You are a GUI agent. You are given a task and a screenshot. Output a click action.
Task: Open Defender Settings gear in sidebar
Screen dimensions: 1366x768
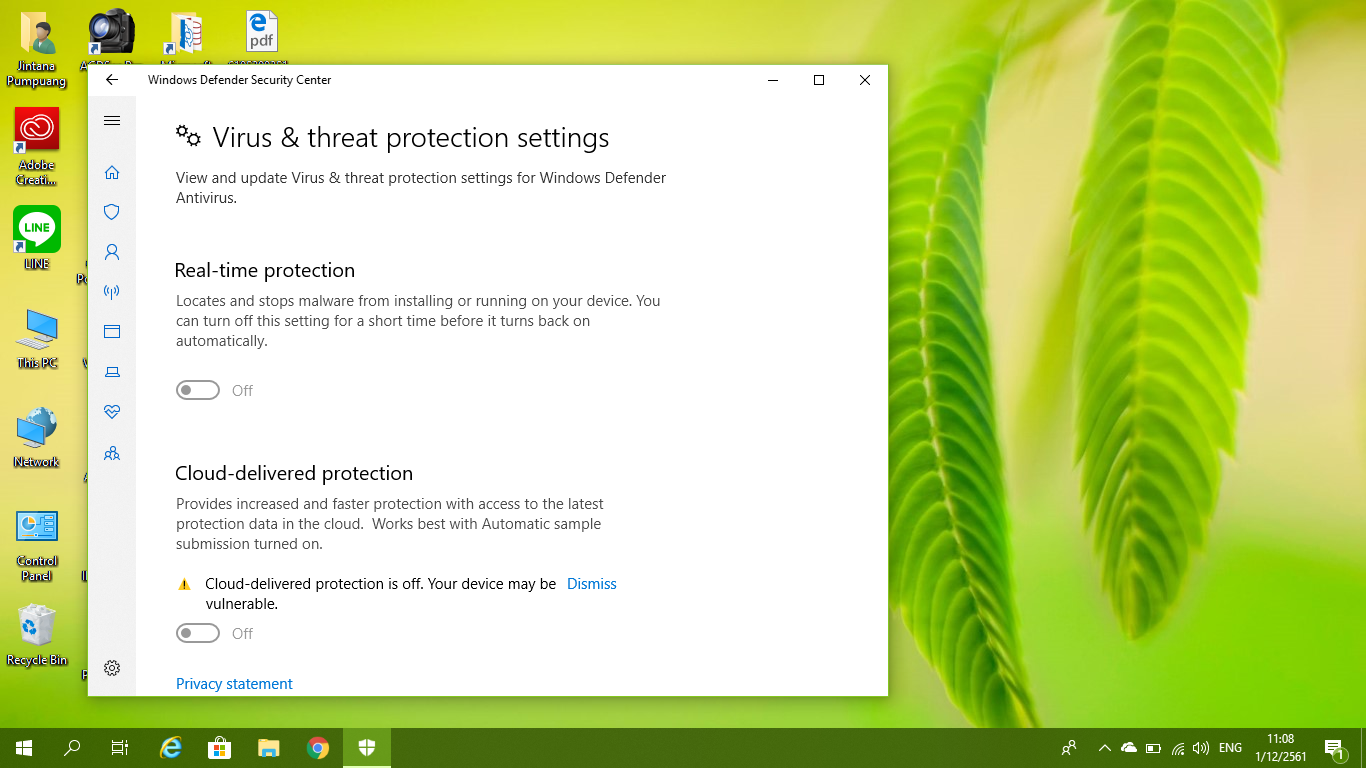point(112,668)
